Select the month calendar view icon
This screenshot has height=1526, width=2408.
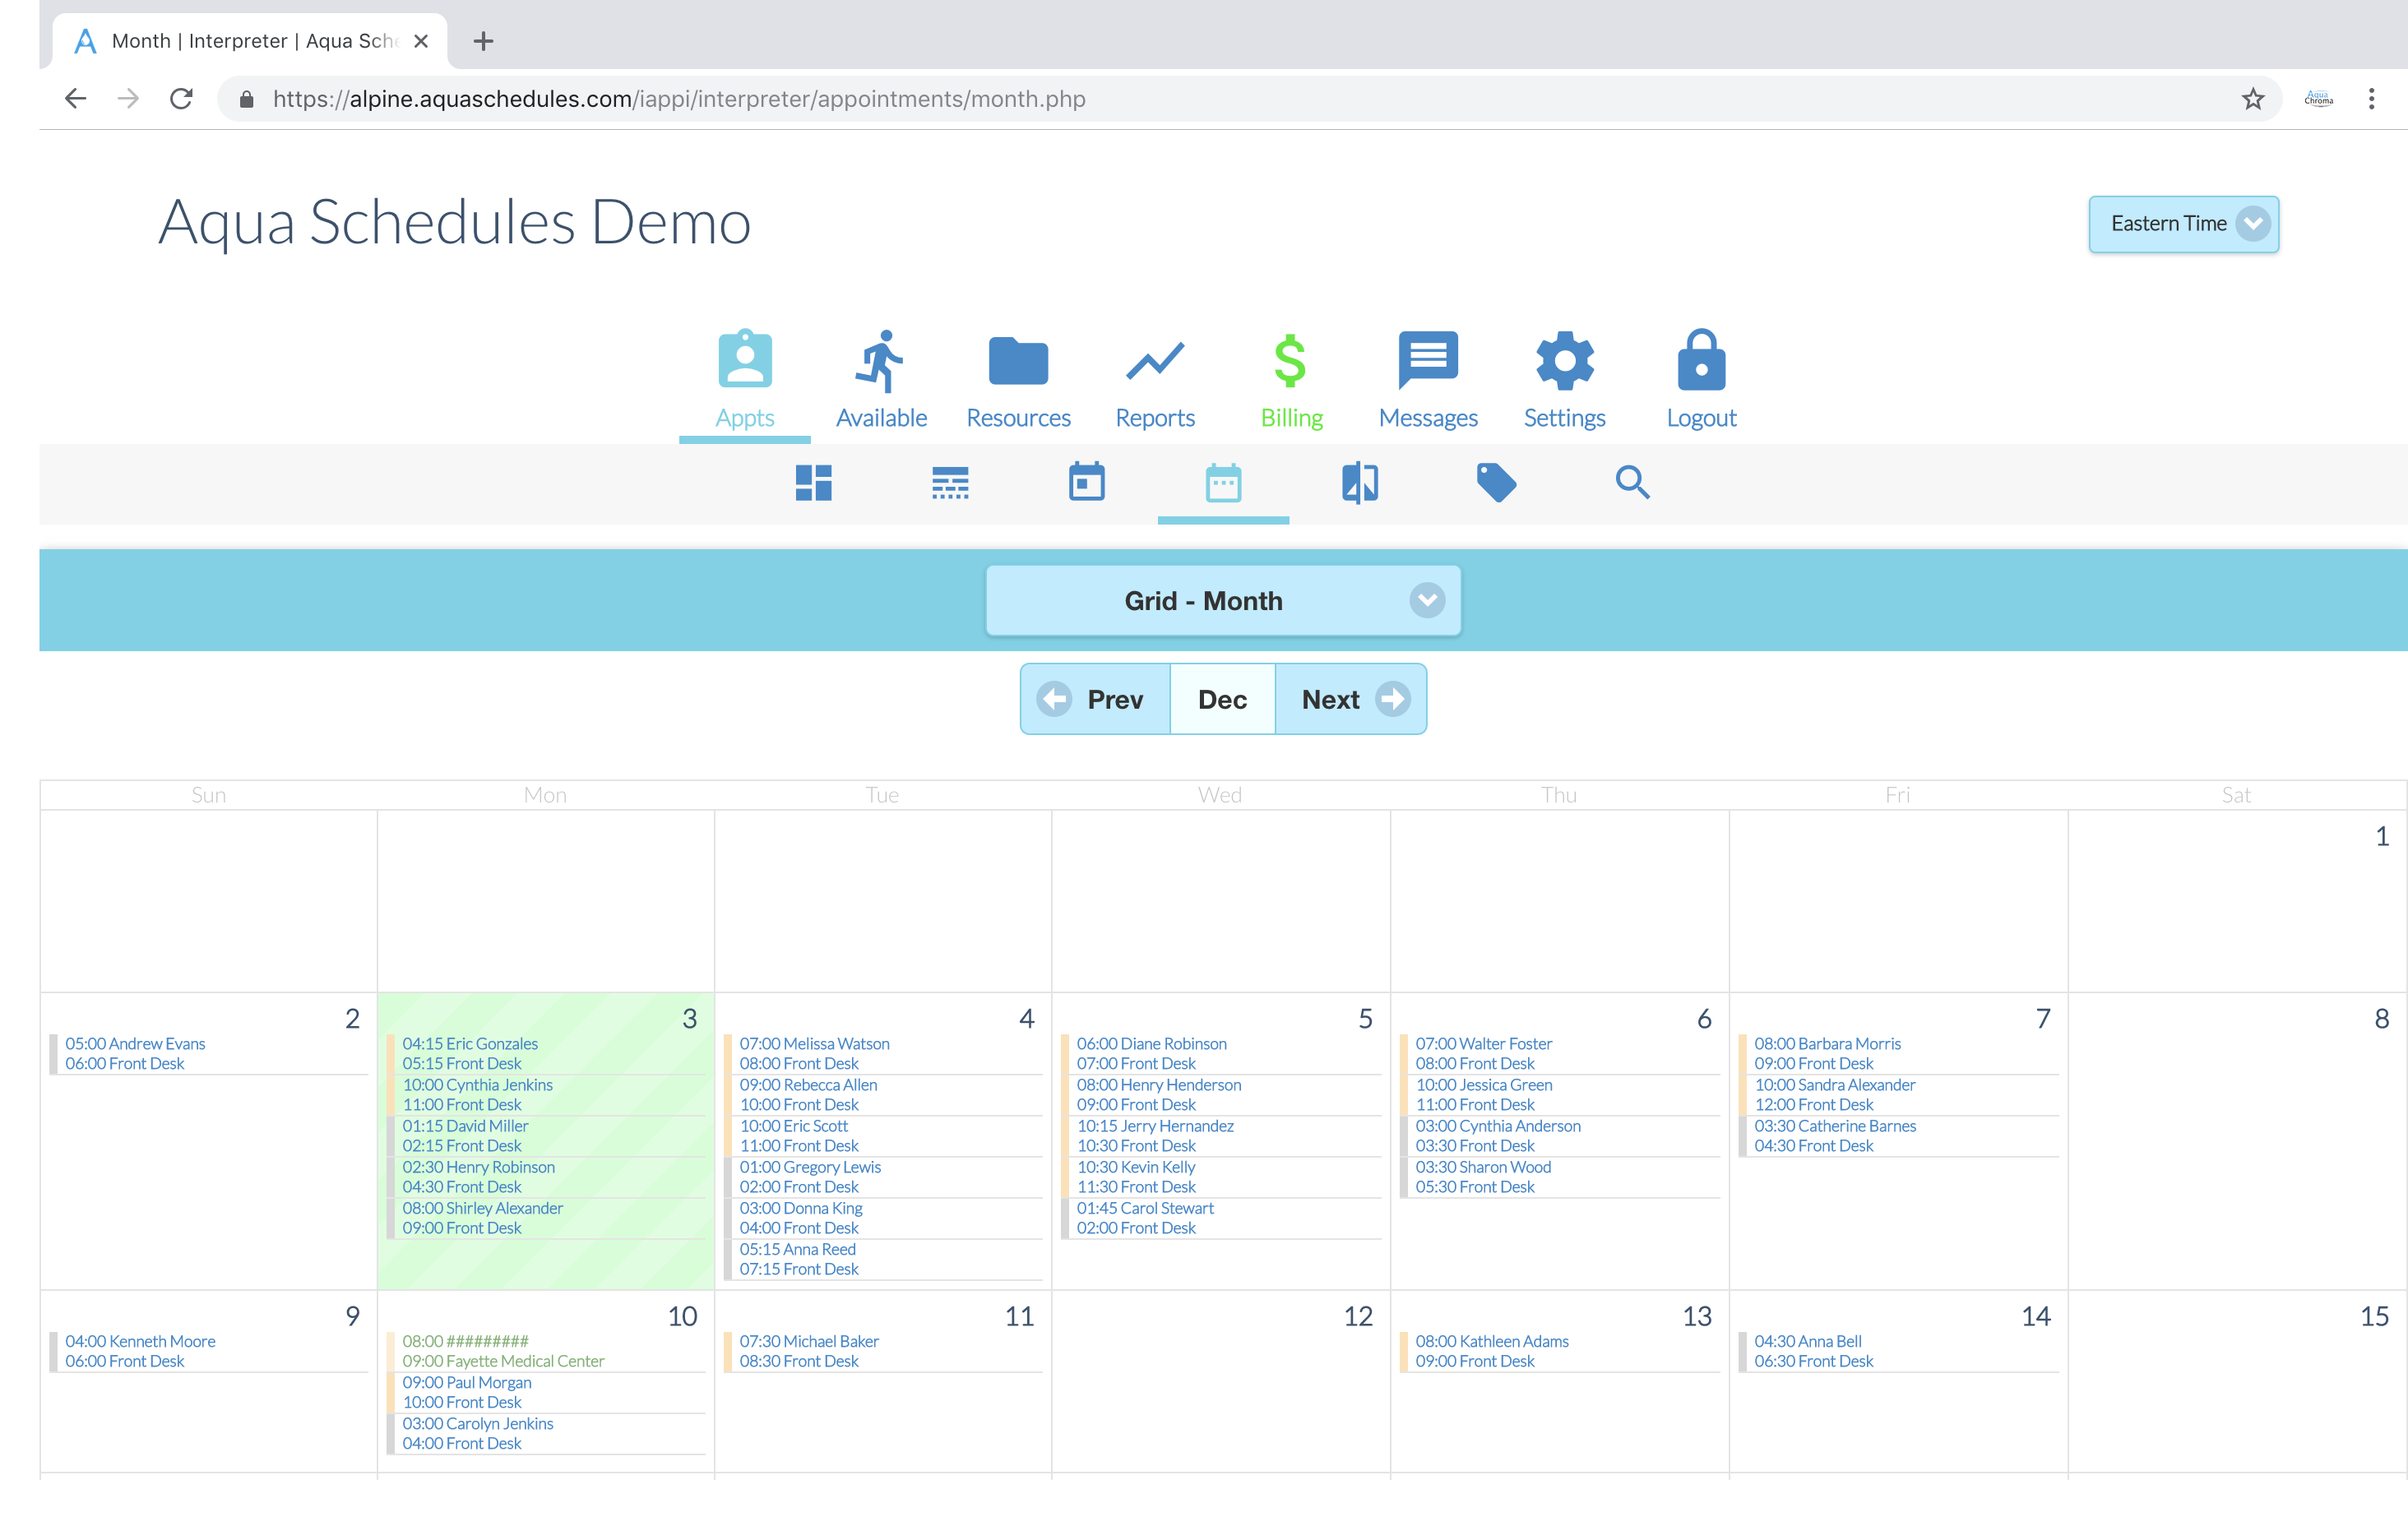[x=1223, y=483]
